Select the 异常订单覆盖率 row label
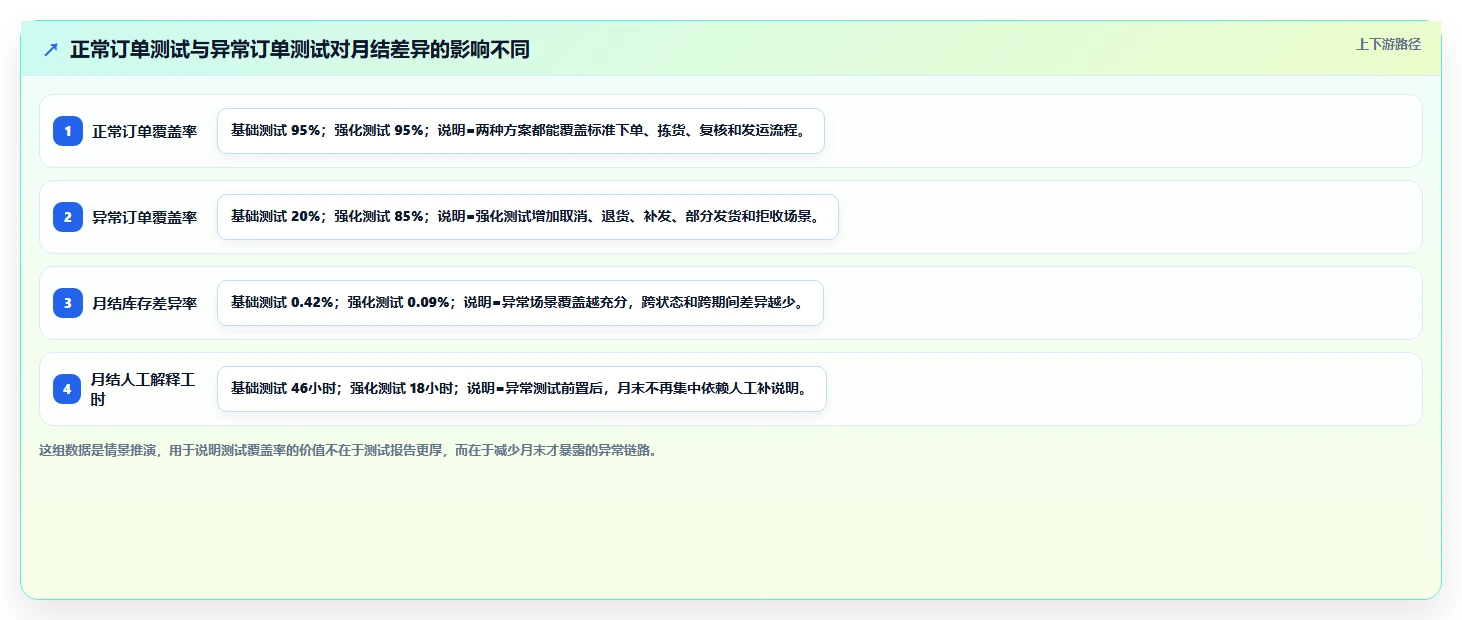Screen dimensions: 1462x620 [145, 217]
